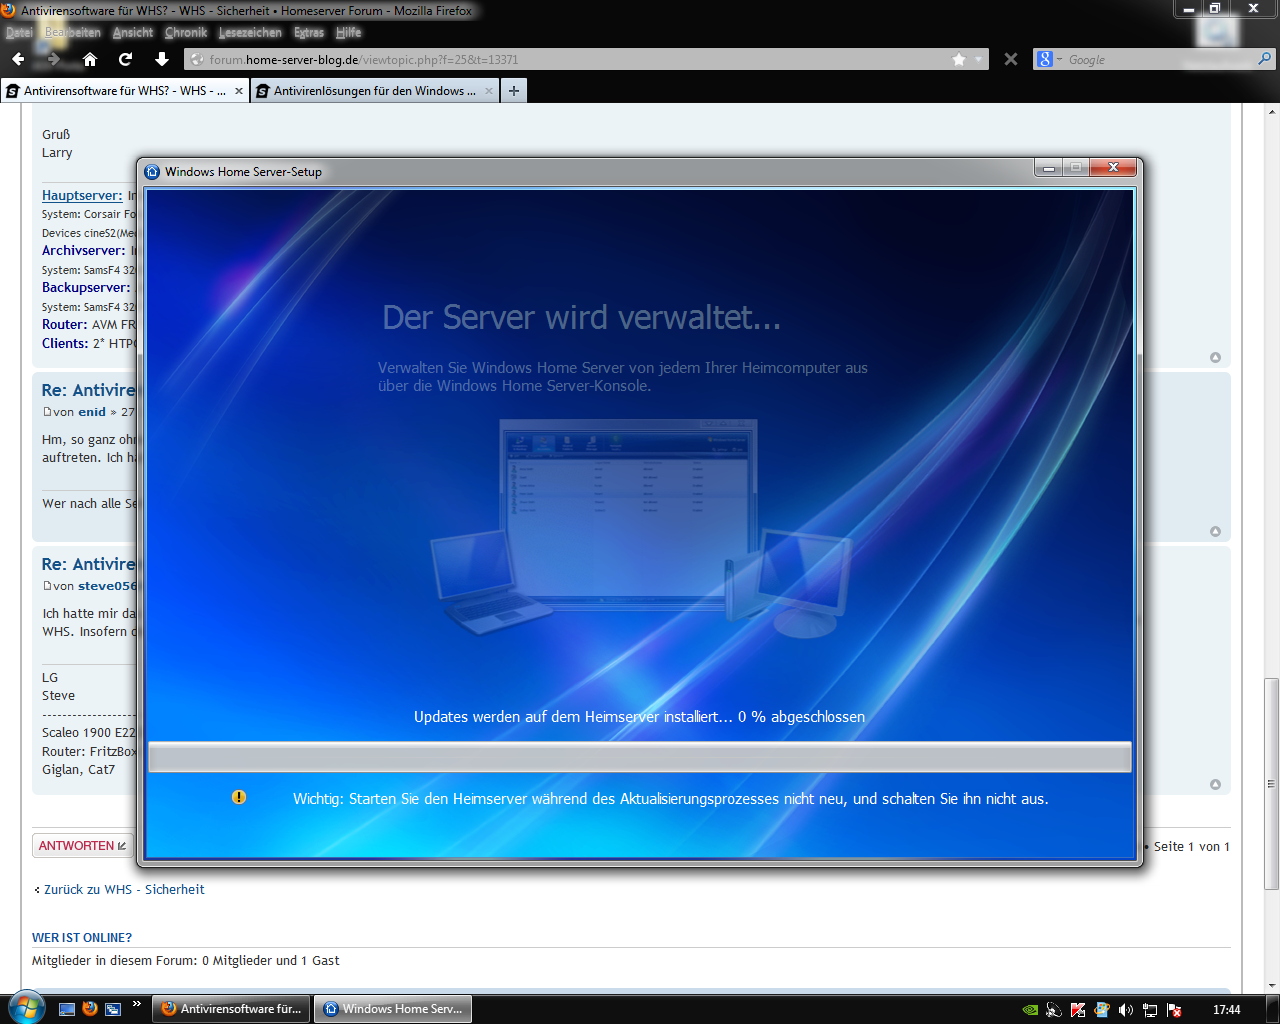Click Switch Windows quick launch icon
Image resolution: width=1280 pixels, height=1024 pixels.
113,1009
